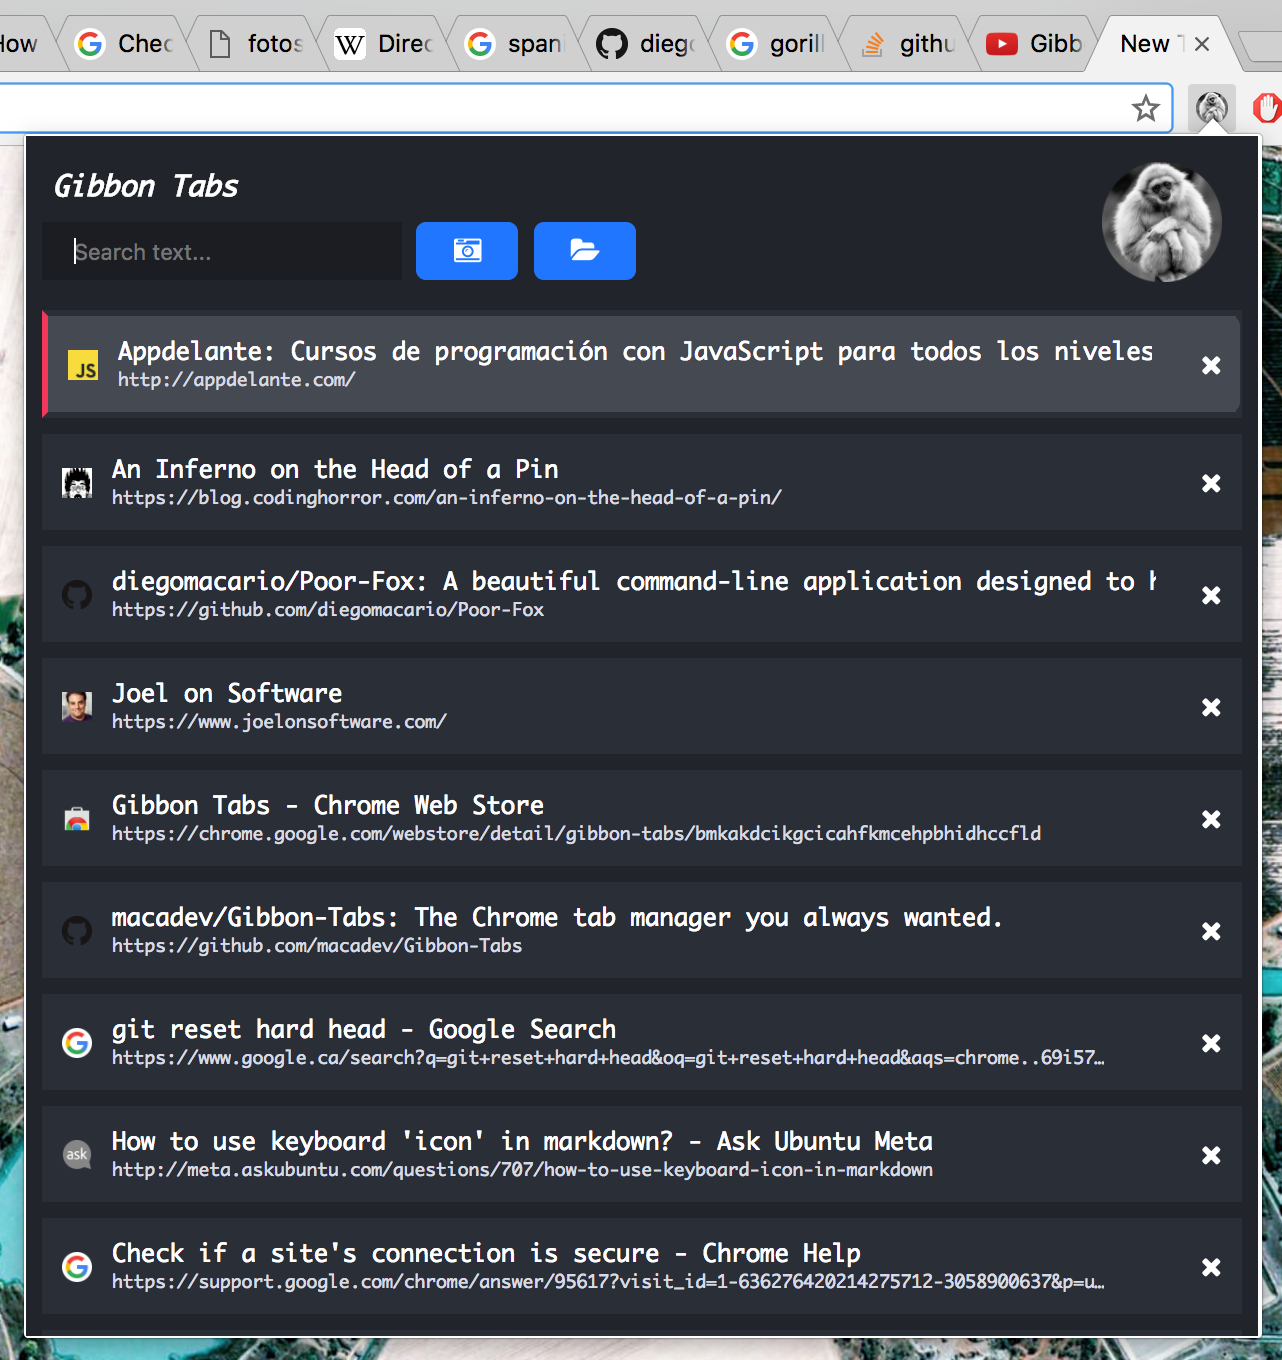Open the red ad blocker extension icon
The height and width of the screenshot is (1360, 1282).
(1267, 108)
